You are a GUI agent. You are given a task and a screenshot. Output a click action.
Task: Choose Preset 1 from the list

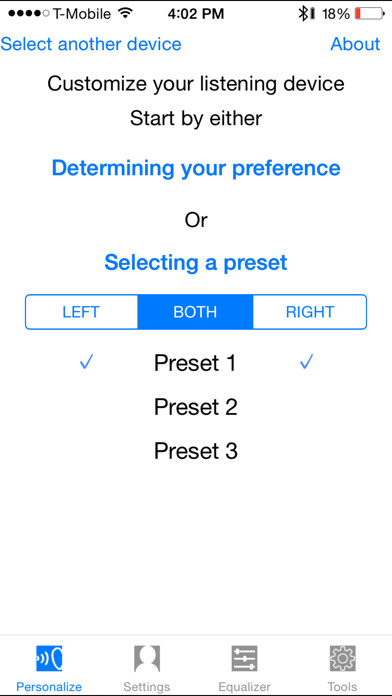(x=195, y=363)
